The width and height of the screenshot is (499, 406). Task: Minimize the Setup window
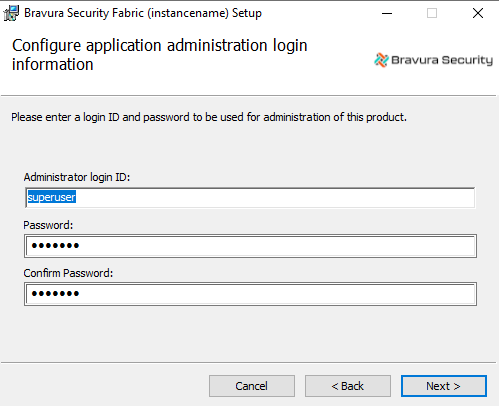point(387,14)
